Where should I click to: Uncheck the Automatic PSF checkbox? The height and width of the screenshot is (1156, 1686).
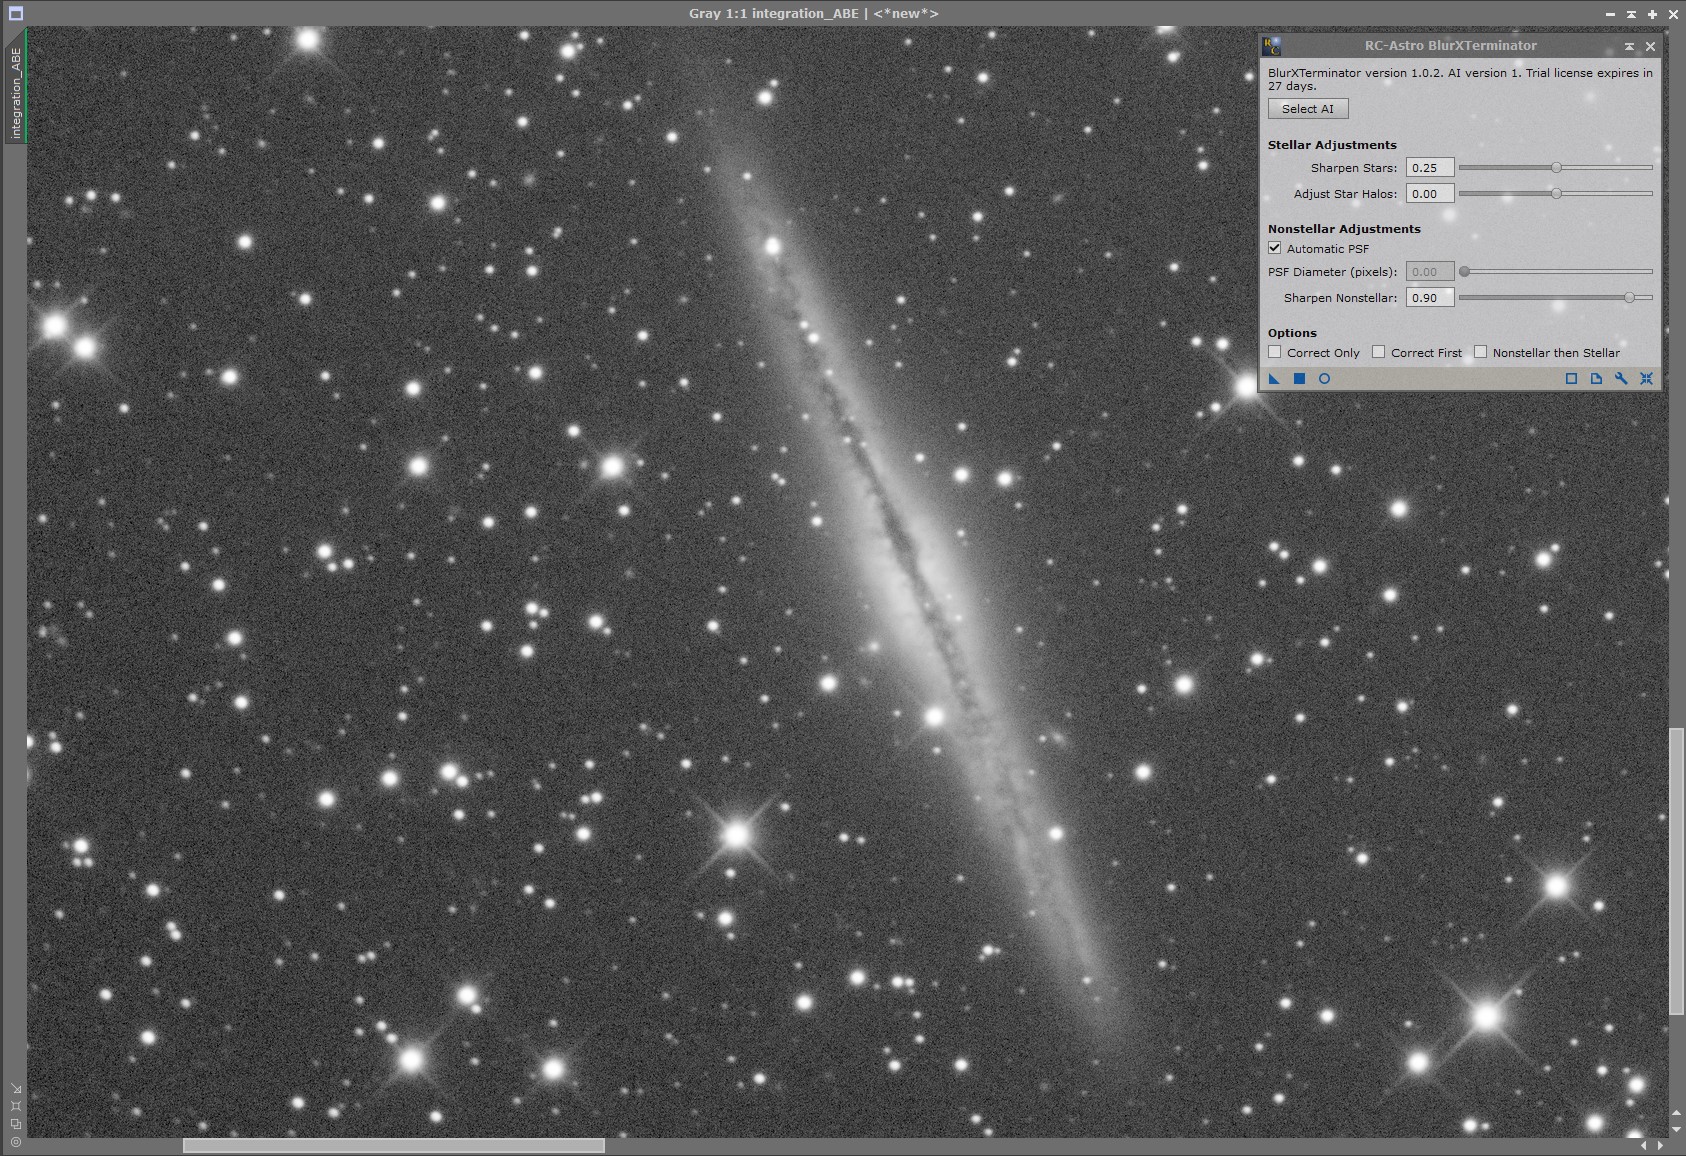[x=1275, y=248]
